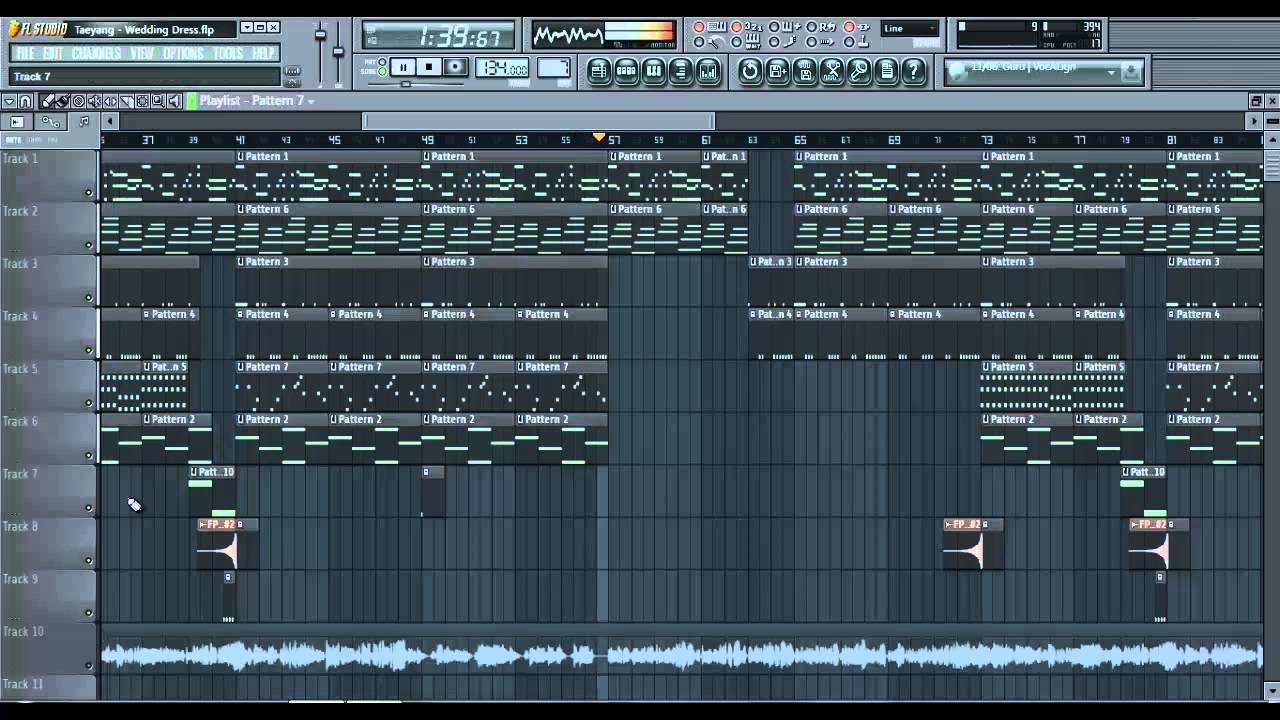Select the Playback speaker tool

[174, 101]
